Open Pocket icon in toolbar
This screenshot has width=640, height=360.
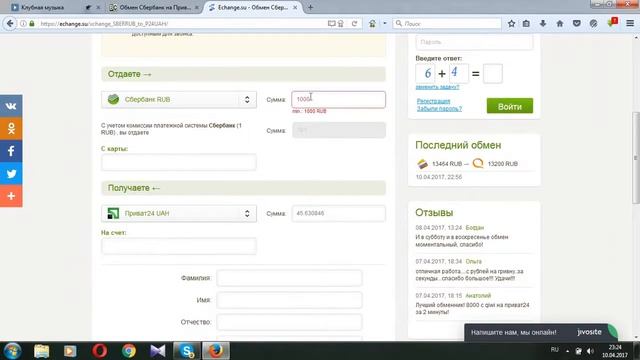click(576, 24)
